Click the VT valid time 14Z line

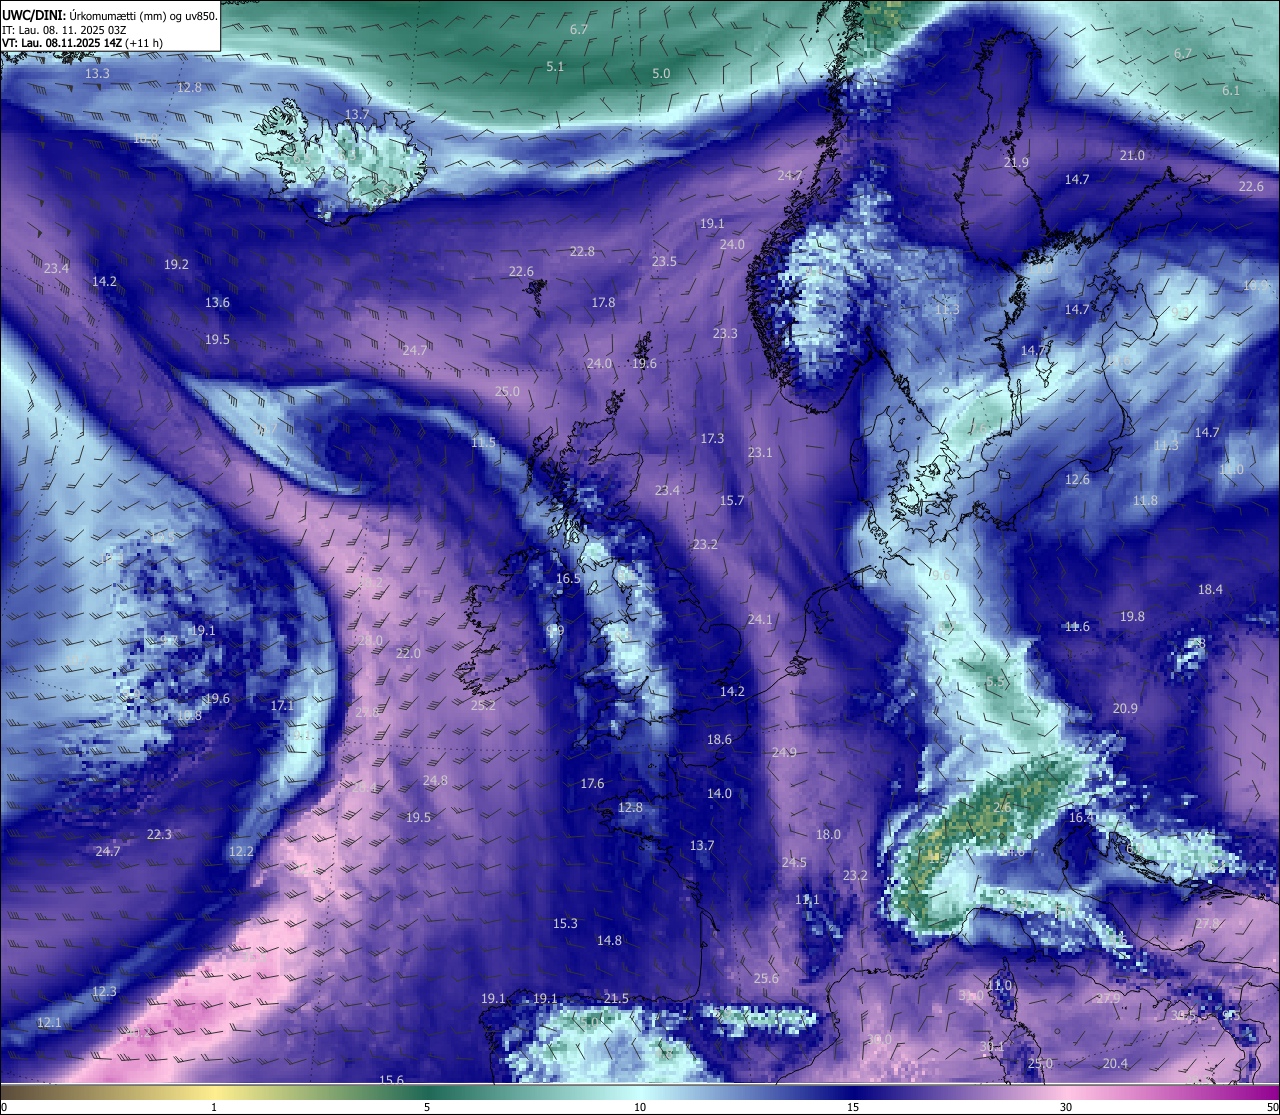coord(82,43)
